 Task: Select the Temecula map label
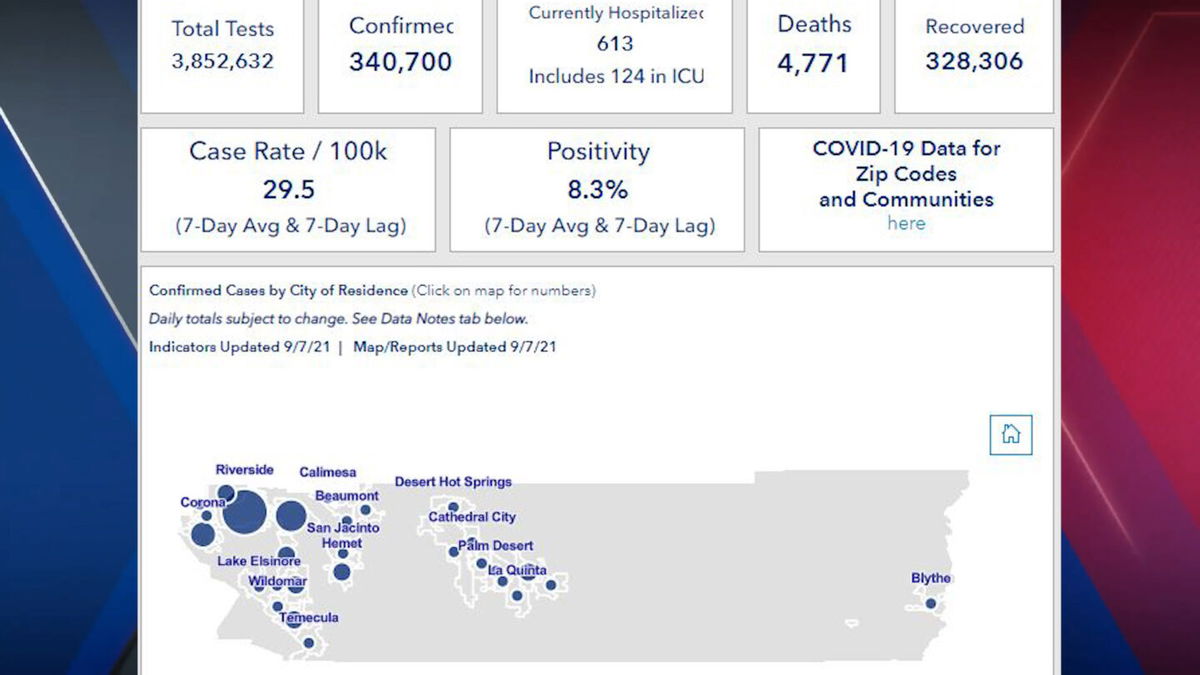tap(309, 617)
